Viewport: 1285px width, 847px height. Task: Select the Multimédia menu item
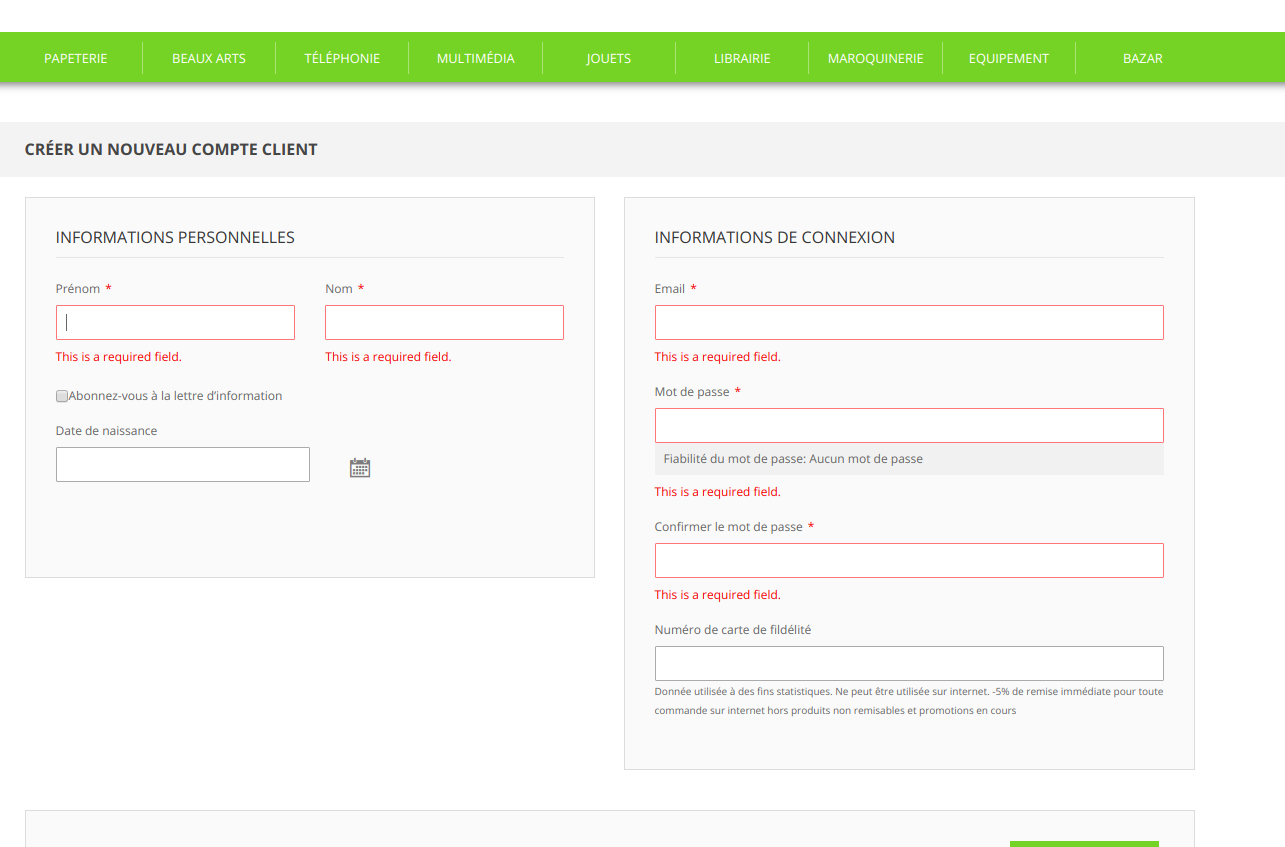pos(476,58)
